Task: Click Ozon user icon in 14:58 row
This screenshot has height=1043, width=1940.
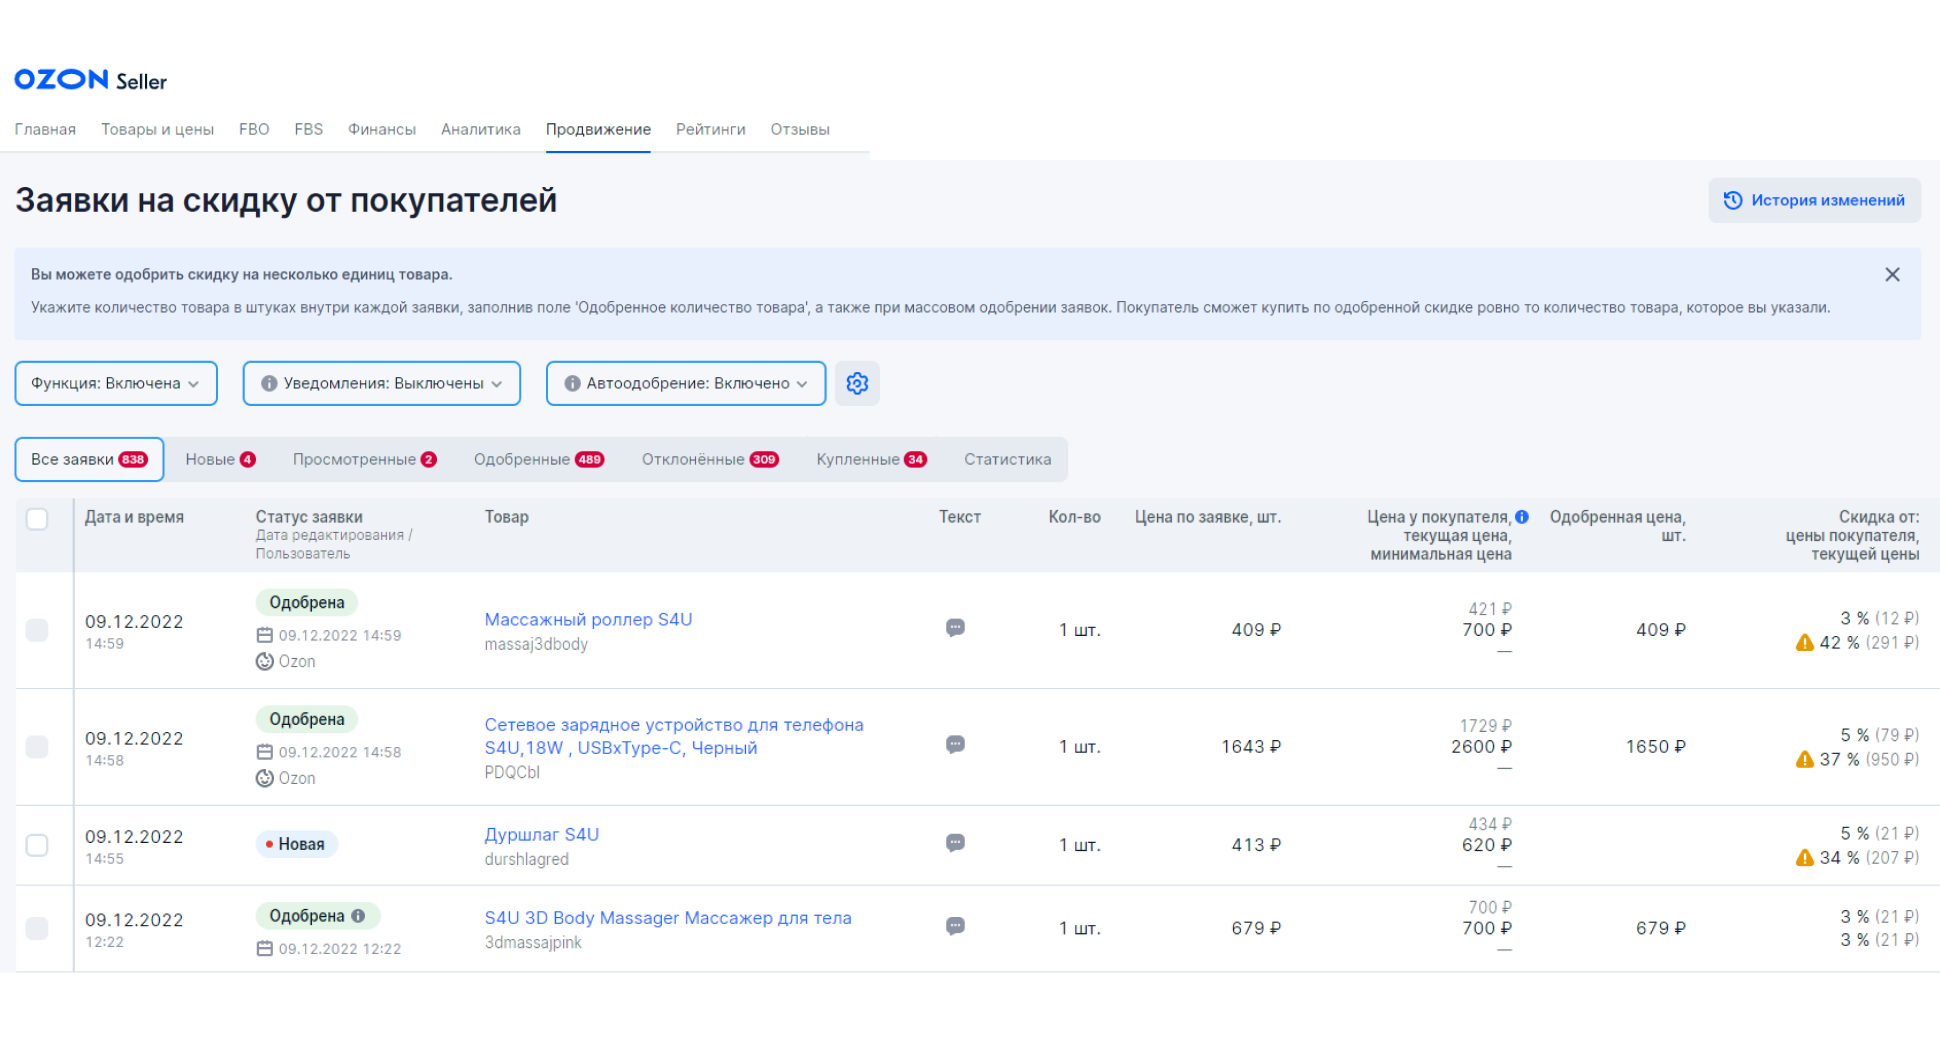Action: [265, 778]
